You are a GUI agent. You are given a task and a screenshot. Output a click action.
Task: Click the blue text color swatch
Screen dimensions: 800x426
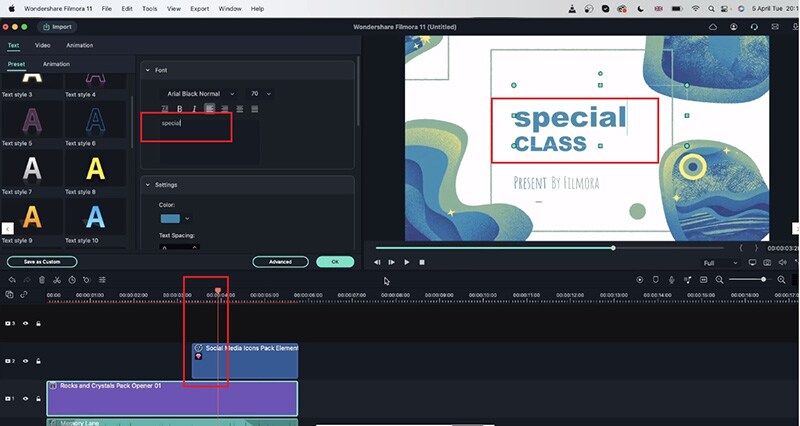pos(170,218)
